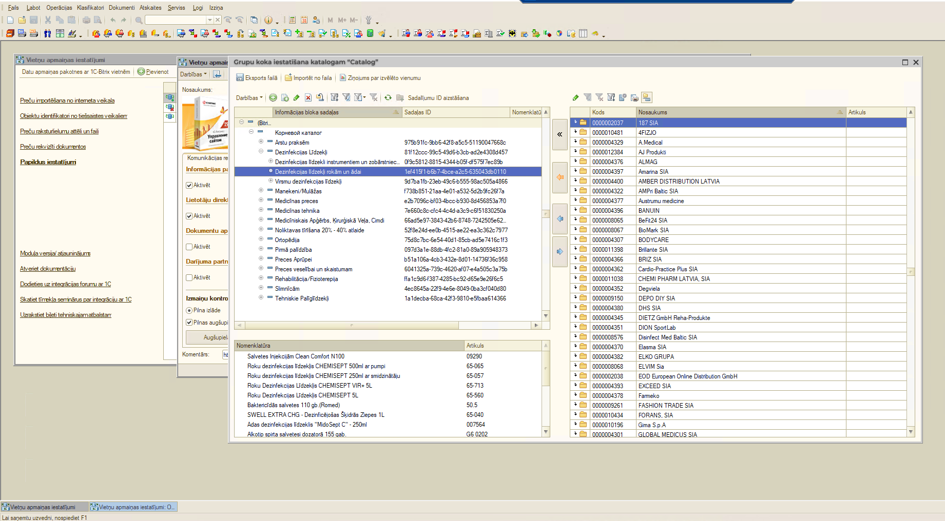Add new section with green plus icon
Viewport: 945px width, 521px height.
(273, 98)
